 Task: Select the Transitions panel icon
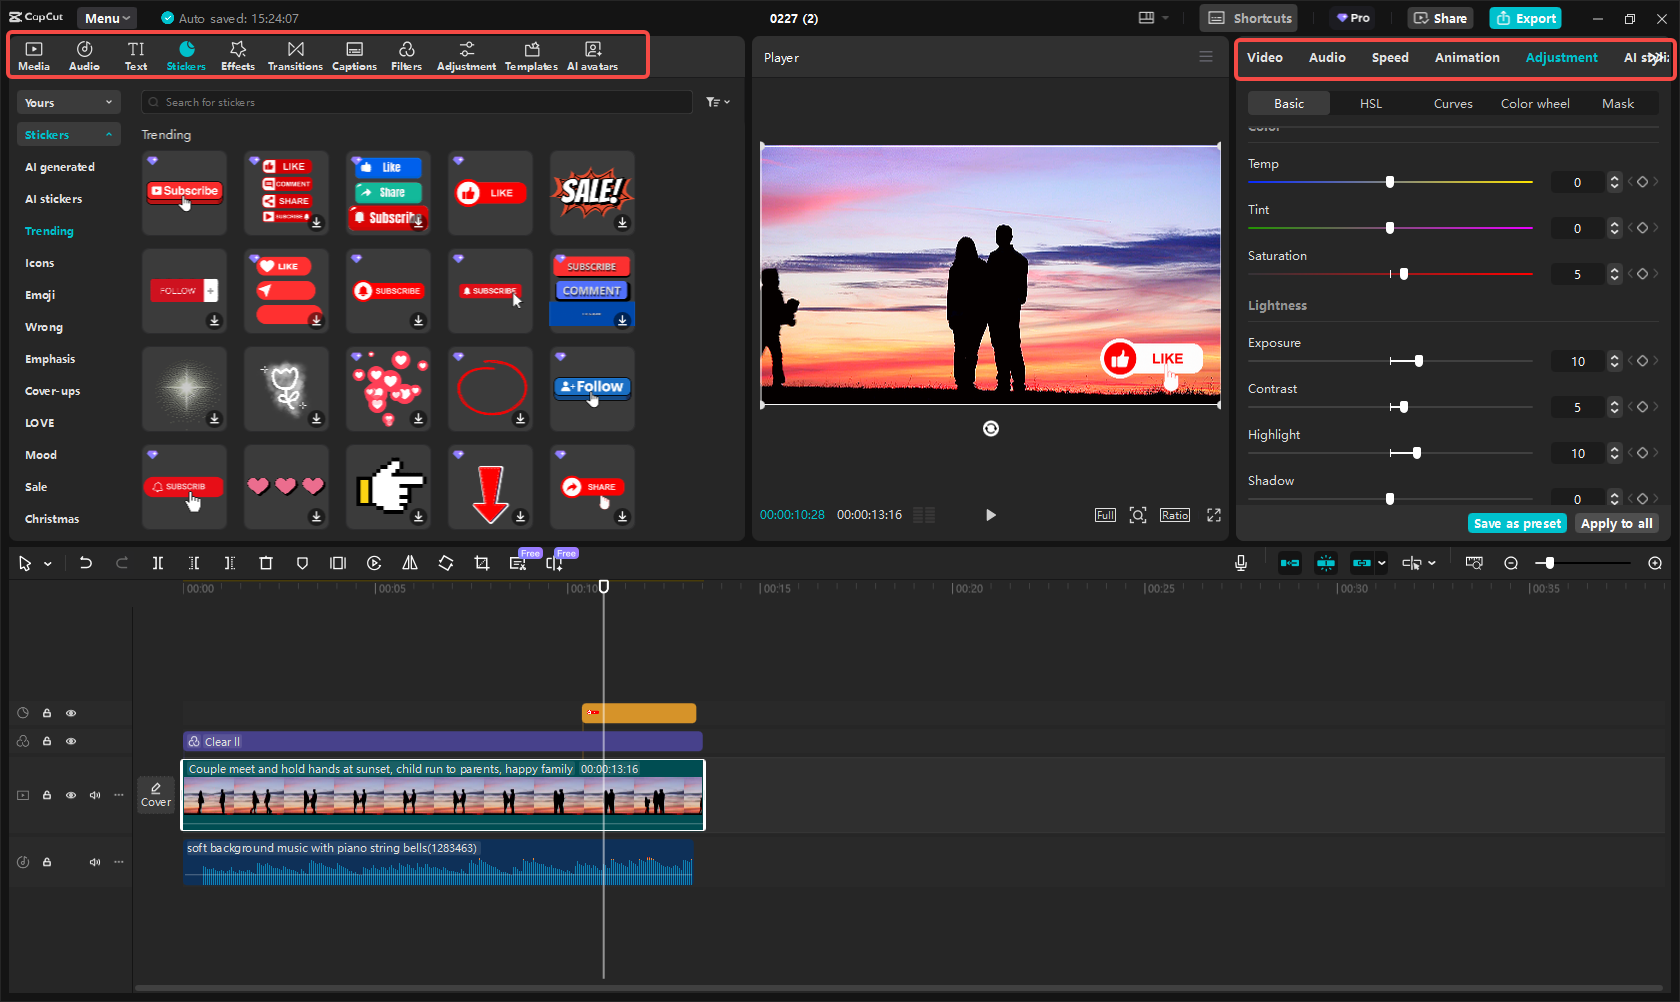(x=295, y=55)
